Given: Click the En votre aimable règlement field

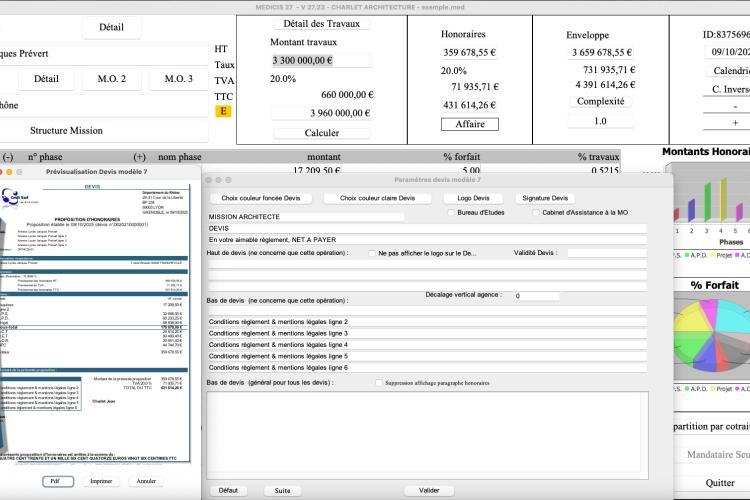Looking at the screenshot, I should pos(427,240).
